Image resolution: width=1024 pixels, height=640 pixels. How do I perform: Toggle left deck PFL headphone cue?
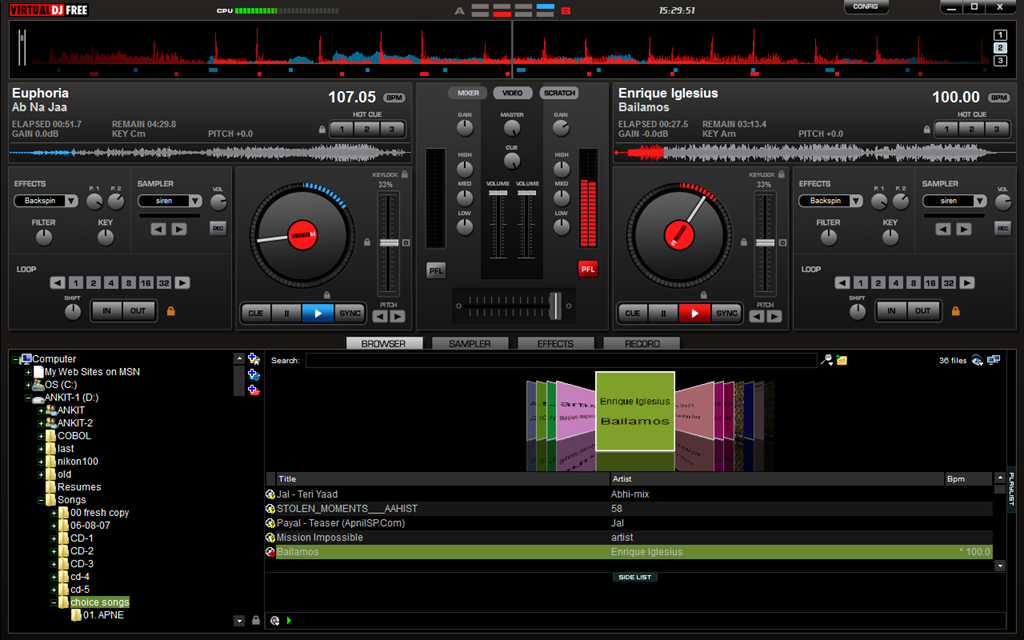point(436,270)
